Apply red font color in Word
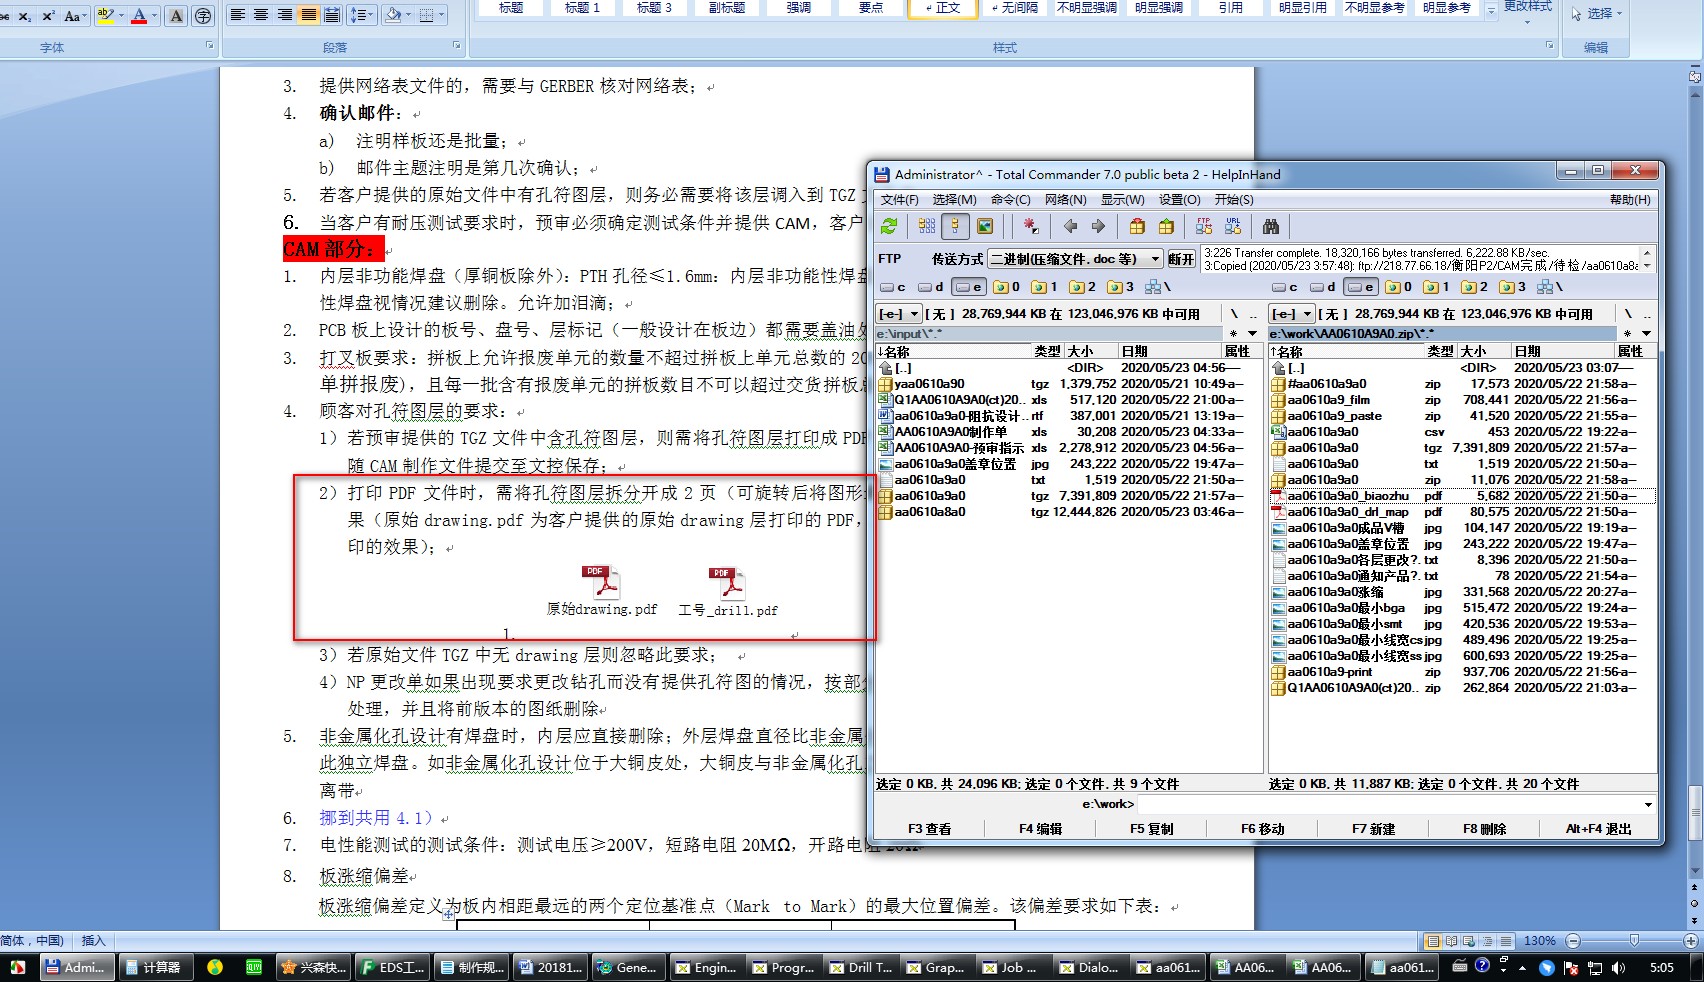This screenshot has width=1704, height=982. coord(139,16)
